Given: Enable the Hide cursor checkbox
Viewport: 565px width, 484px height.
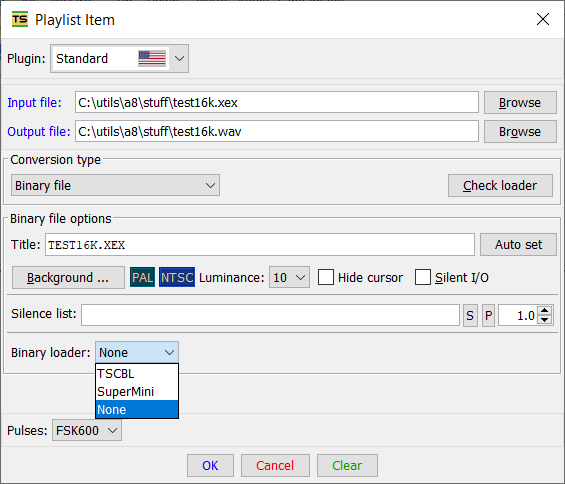Looking at the screenshot, I should (326, 277).
